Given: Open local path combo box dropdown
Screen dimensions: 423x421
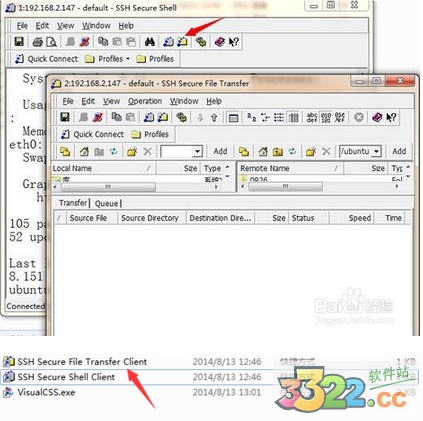Looking at the screenshot, I should click(x=197, y=152).
